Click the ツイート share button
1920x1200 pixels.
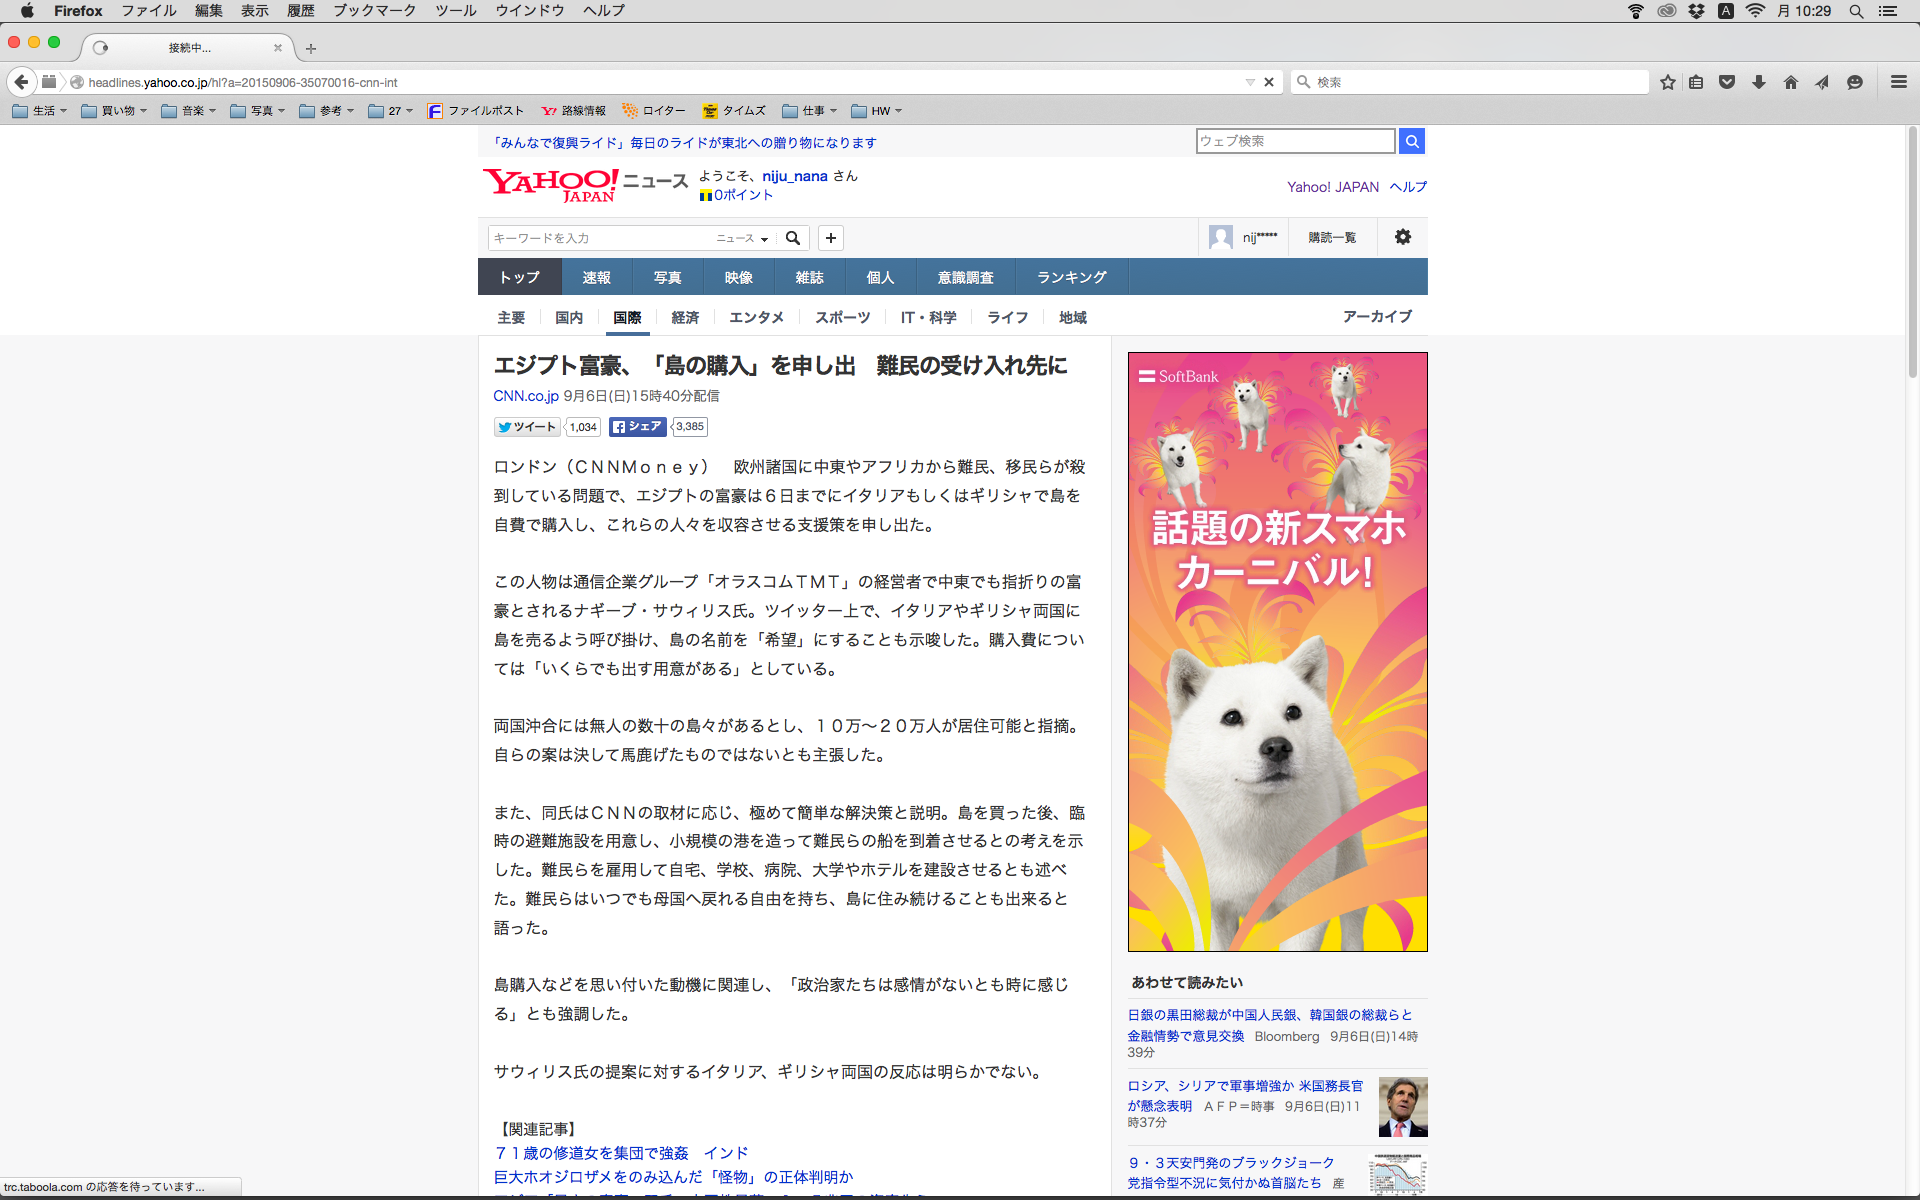[527, 427]
